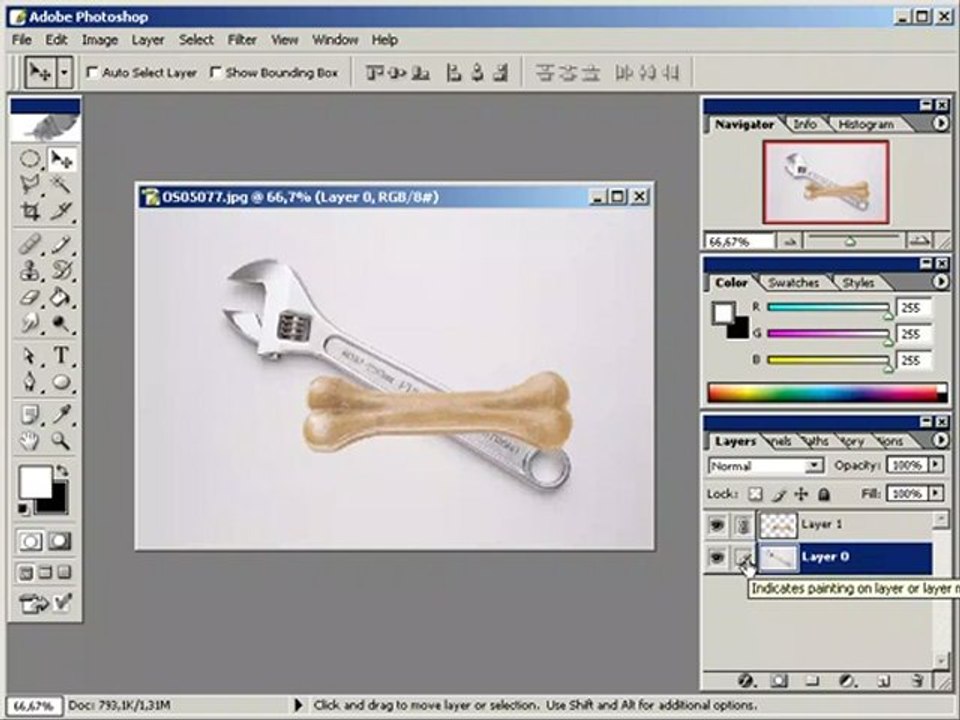Screen dimensions: 960x720
Task: Toggle Lock position icon
Action: click(x=801, y=494)
